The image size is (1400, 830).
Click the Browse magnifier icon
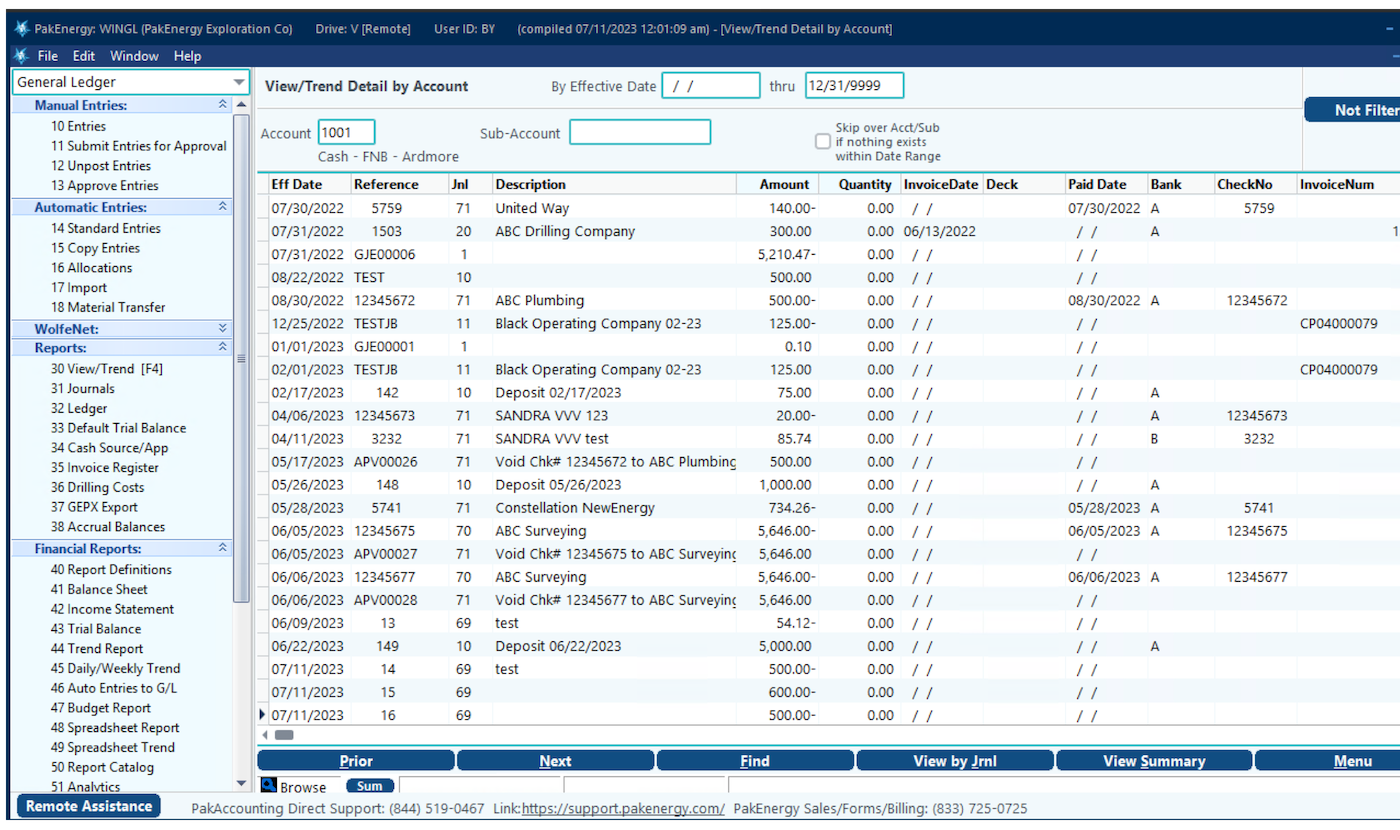click(268, 786)
